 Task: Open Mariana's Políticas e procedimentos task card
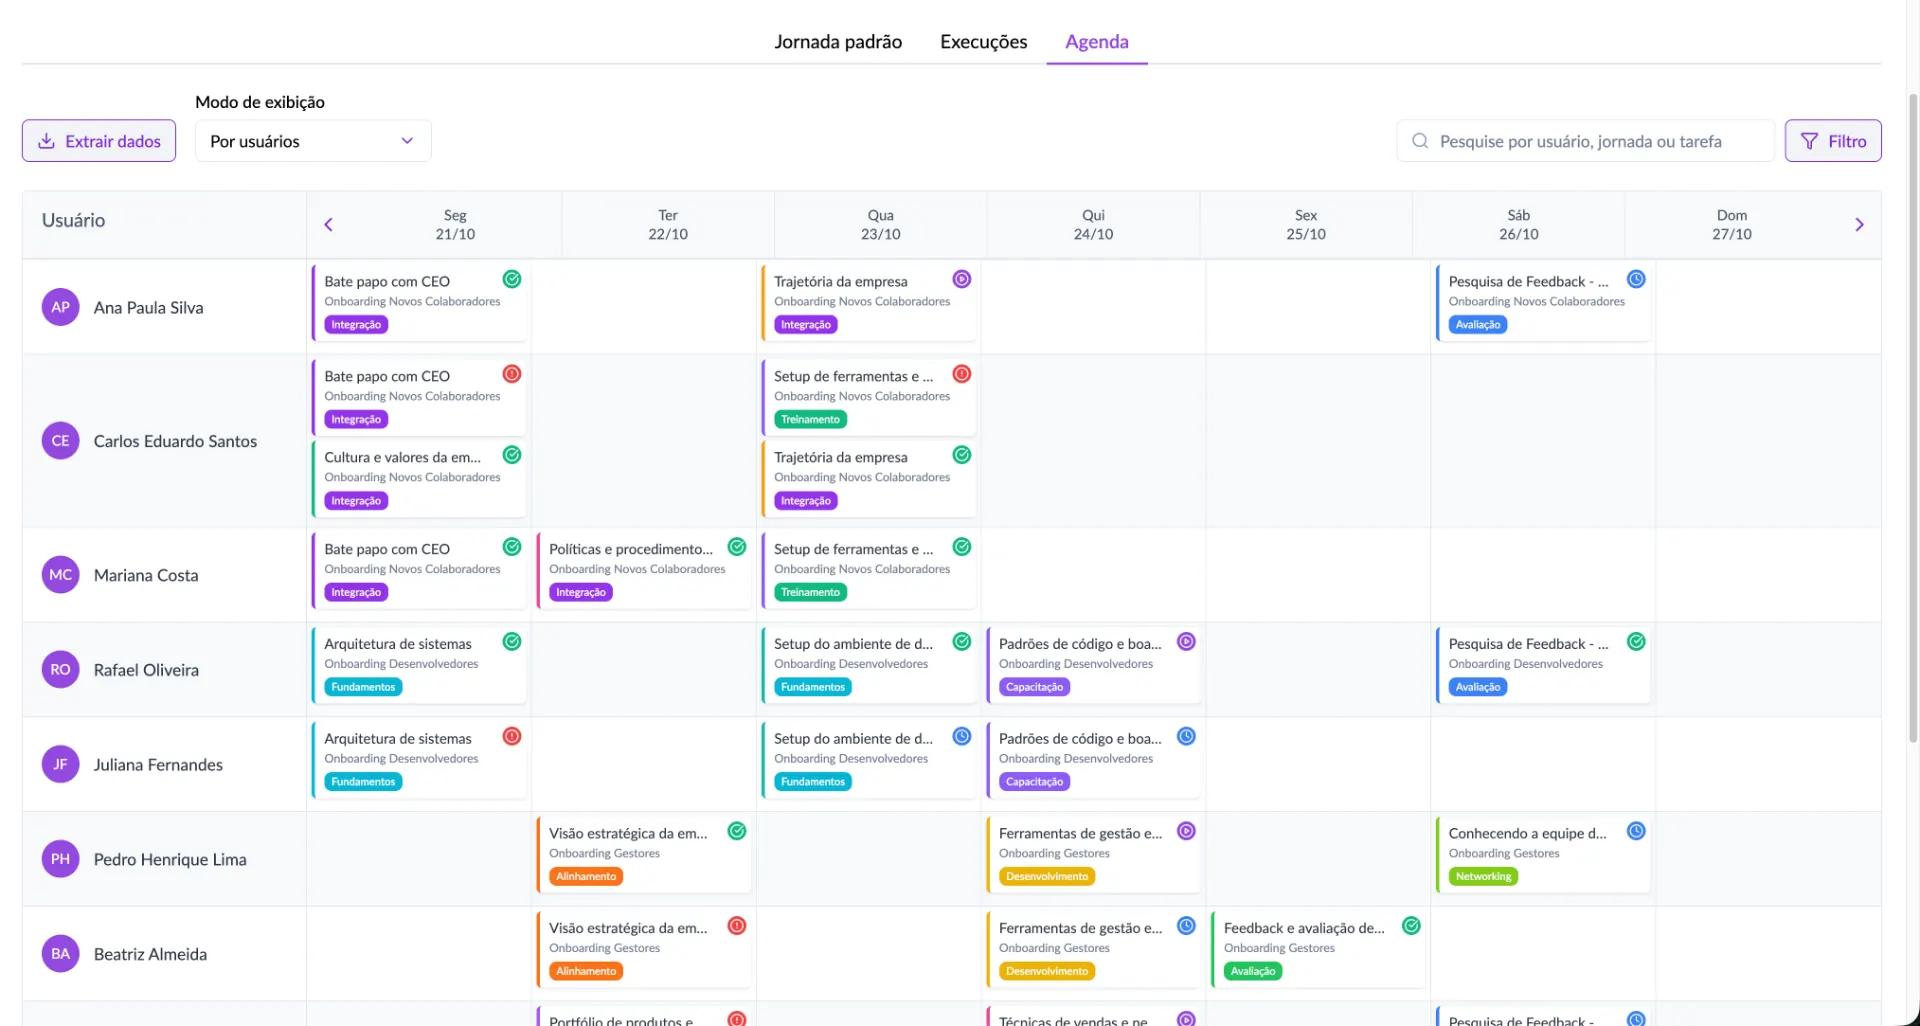[x=643, y=571]
